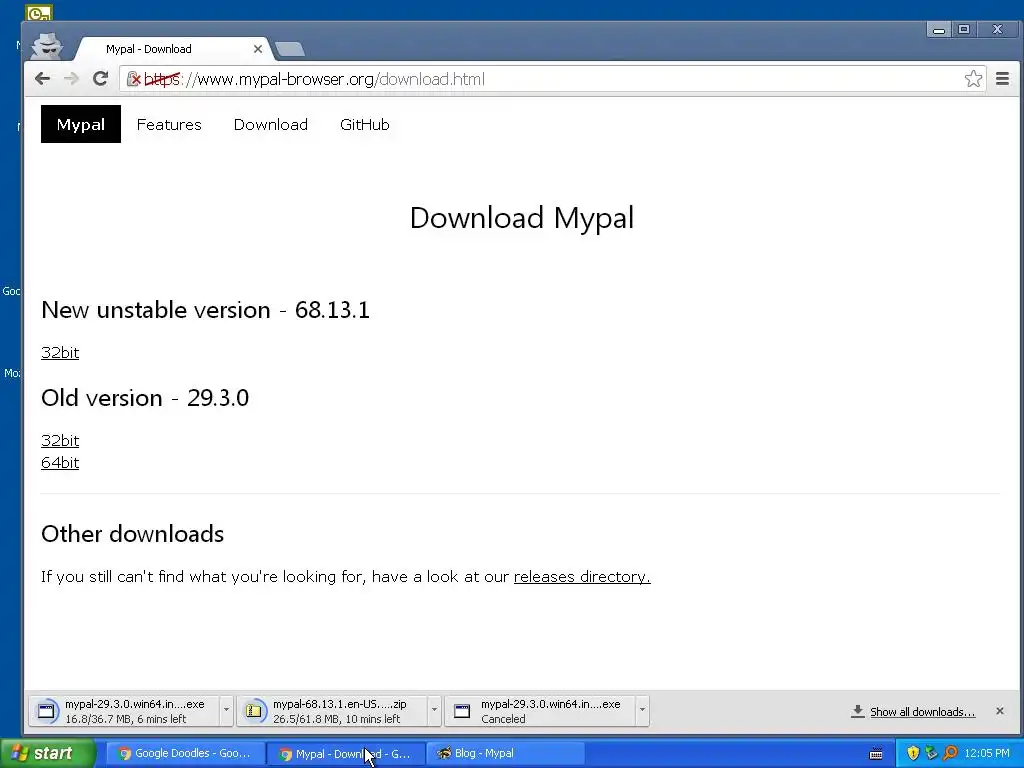Download 32bit of unstable version 68.13.1
Screen dimensions: 1024x768
pyautogui.click(x=60, y=353)
